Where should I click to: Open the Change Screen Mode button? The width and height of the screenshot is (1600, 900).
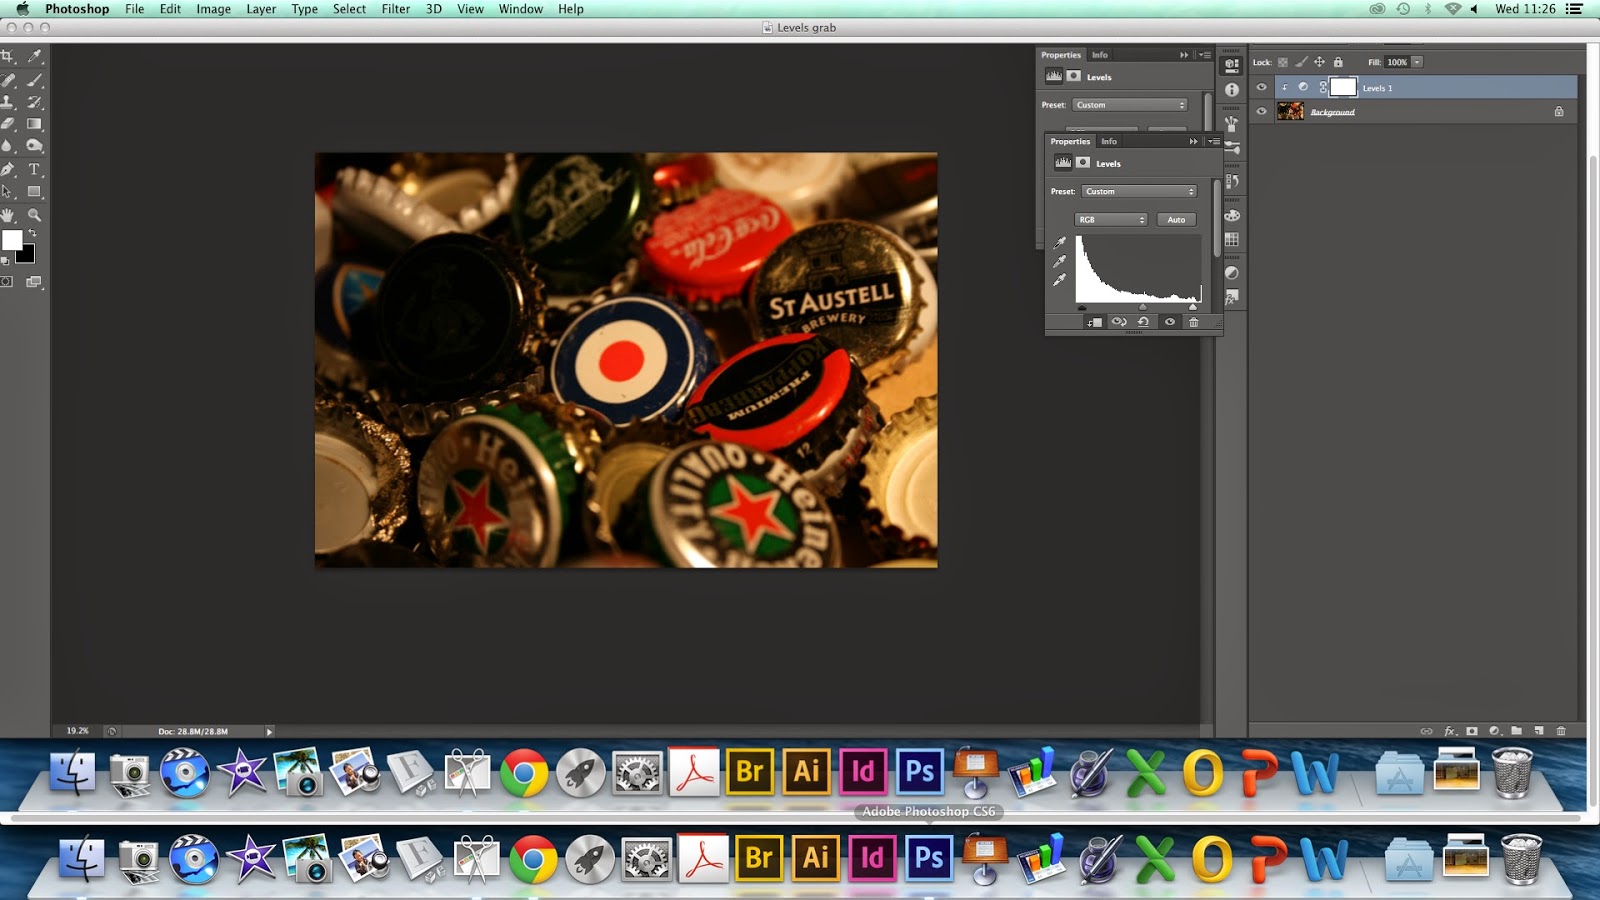click(34, 282)
